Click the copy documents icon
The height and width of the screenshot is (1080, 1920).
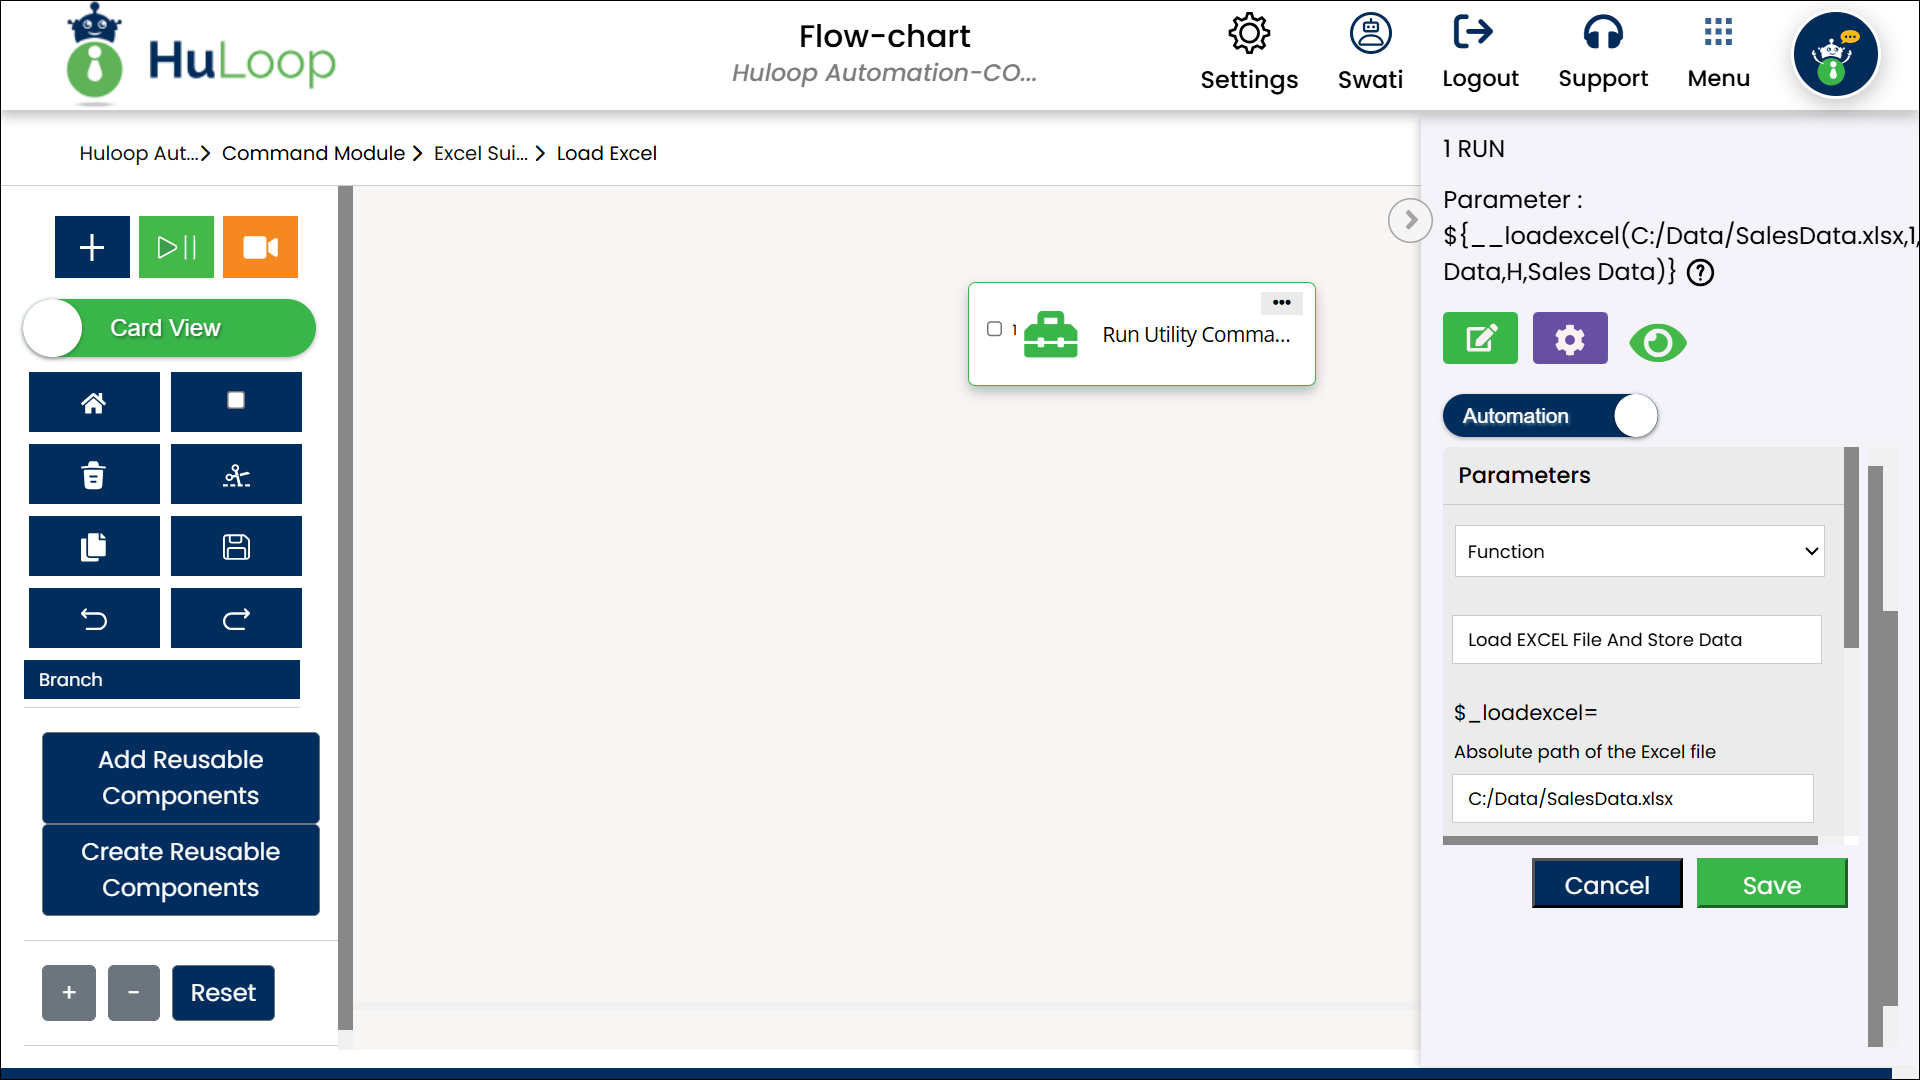pos(94,547)
